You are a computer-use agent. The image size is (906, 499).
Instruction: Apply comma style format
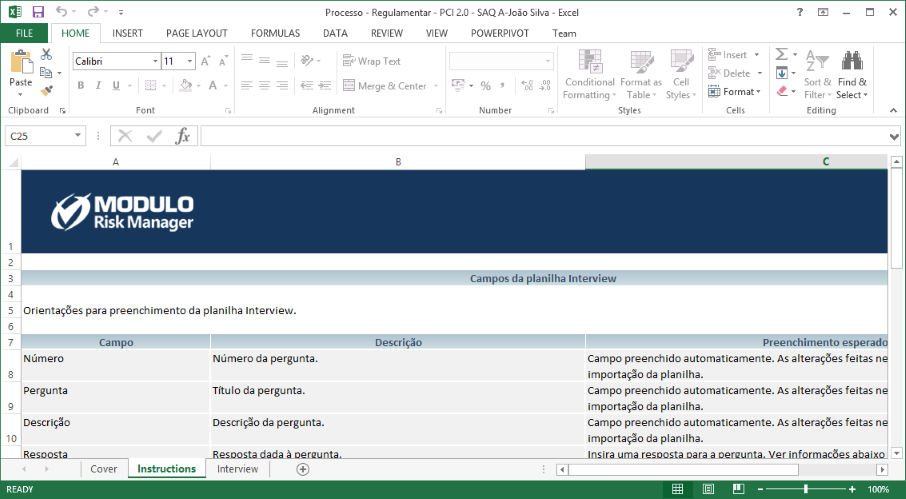(503, 85)
